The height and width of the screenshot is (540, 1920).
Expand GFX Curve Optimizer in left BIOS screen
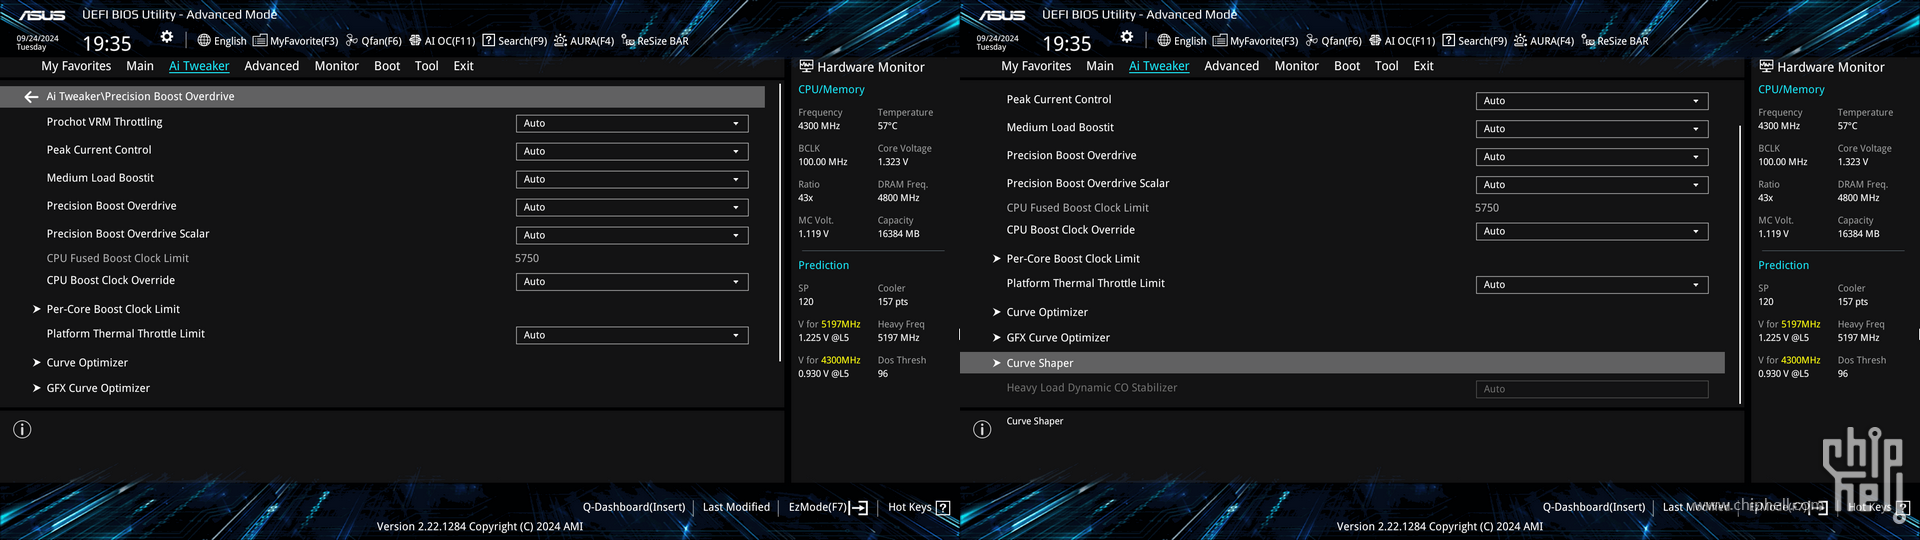pyautogui.click(x=92, y=388)
